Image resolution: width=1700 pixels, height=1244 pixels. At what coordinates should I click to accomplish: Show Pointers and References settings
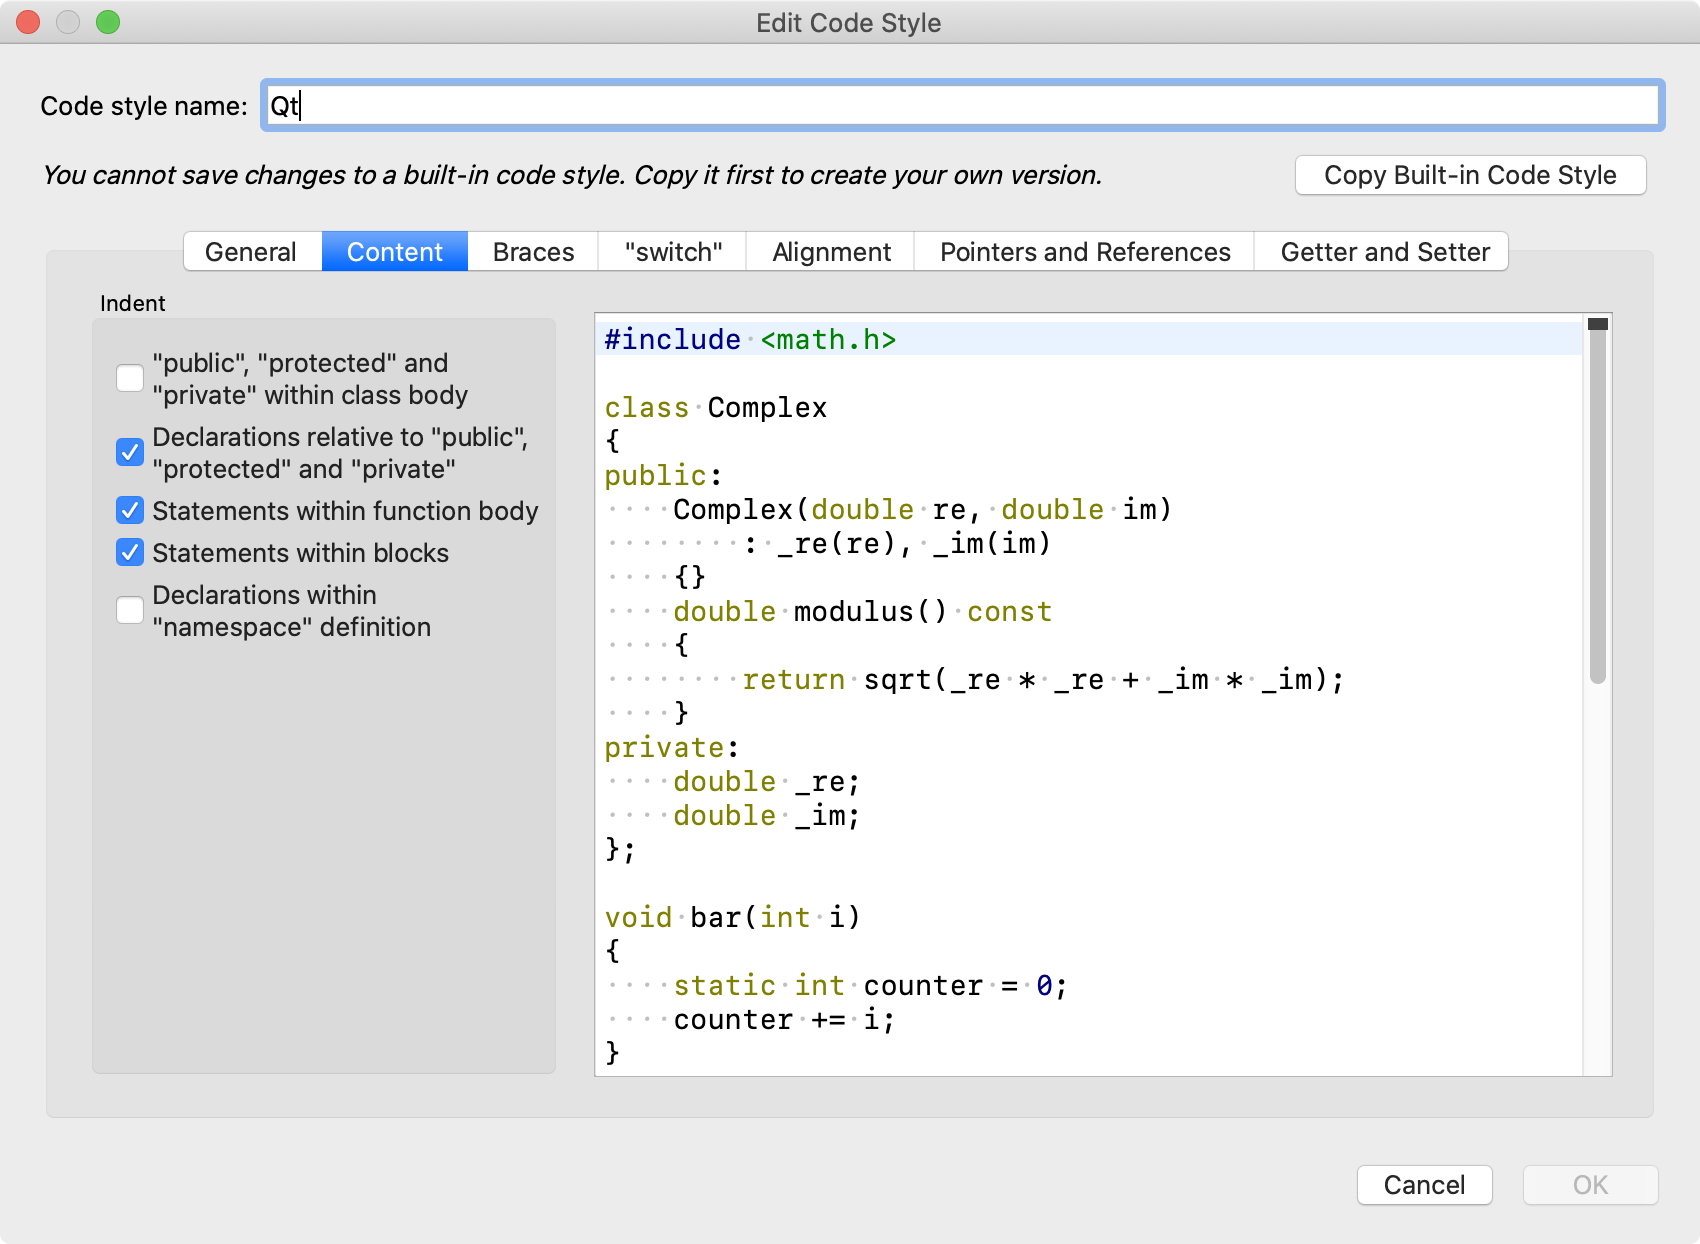1085,252
